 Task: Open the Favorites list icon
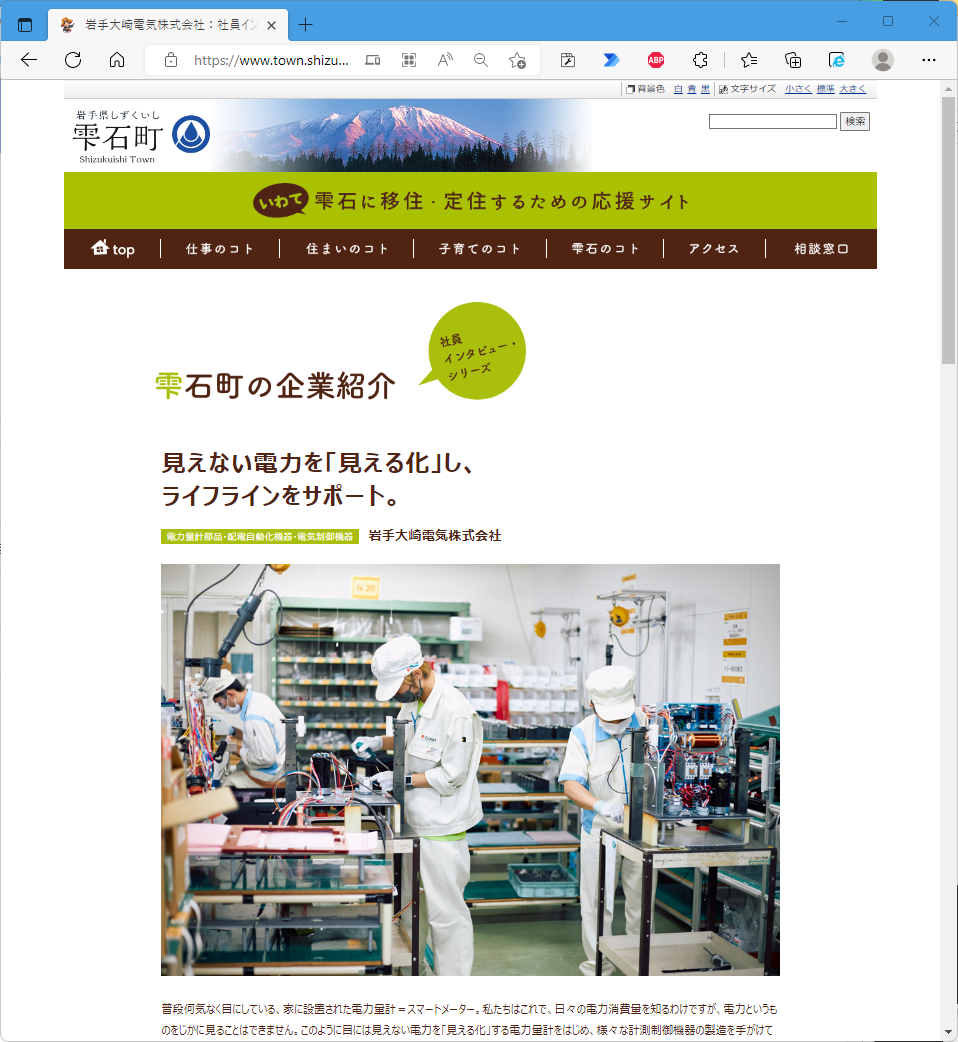click(749, 60)
